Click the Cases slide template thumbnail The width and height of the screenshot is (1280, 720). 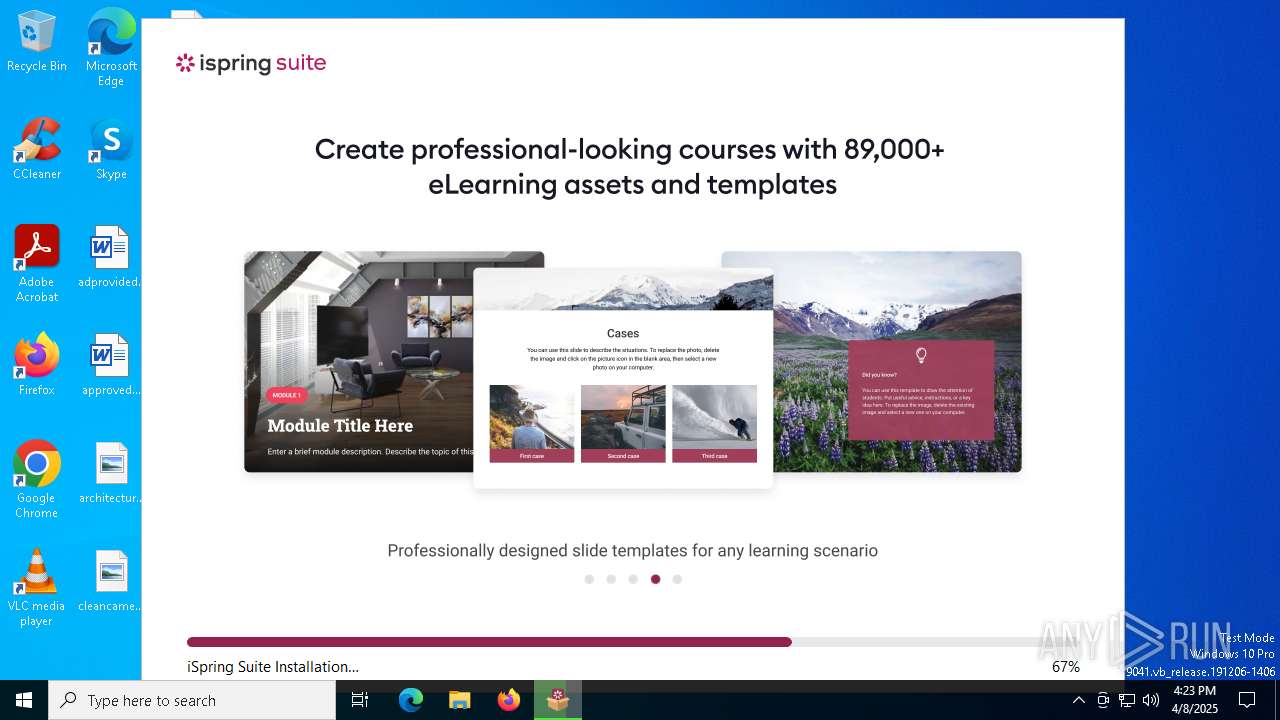pyautogui.click(x=623, y=378)
